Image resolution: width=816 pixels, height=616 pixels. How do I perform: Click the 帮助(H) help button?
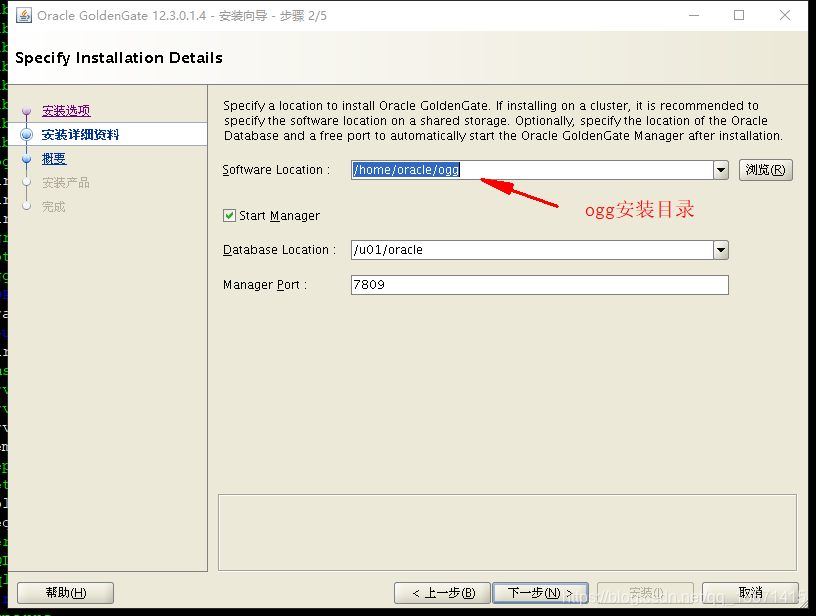tap(64, 592)
